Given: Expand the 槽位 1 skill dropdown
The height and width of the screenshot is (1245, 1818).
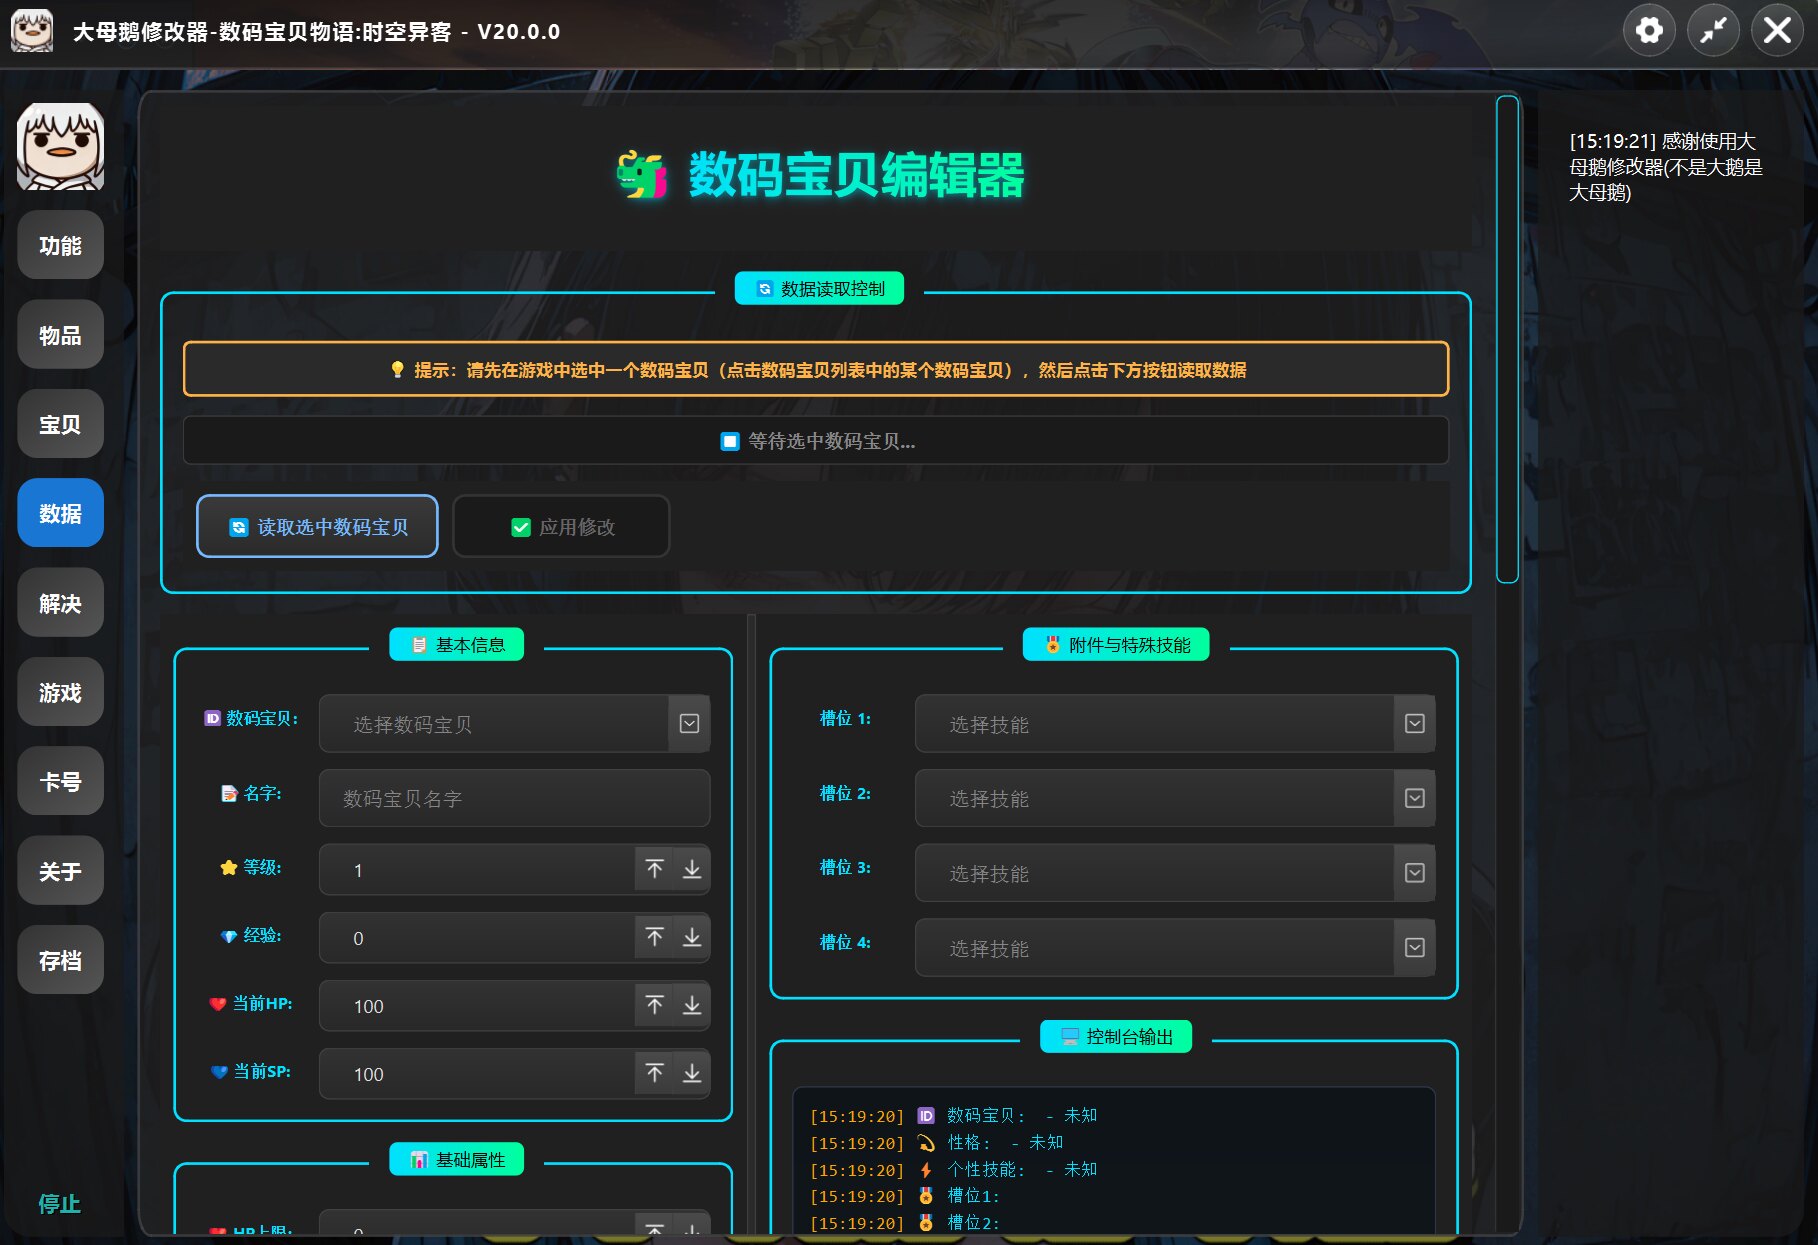Looking at the screenshot, I should tap(1174, 723).
